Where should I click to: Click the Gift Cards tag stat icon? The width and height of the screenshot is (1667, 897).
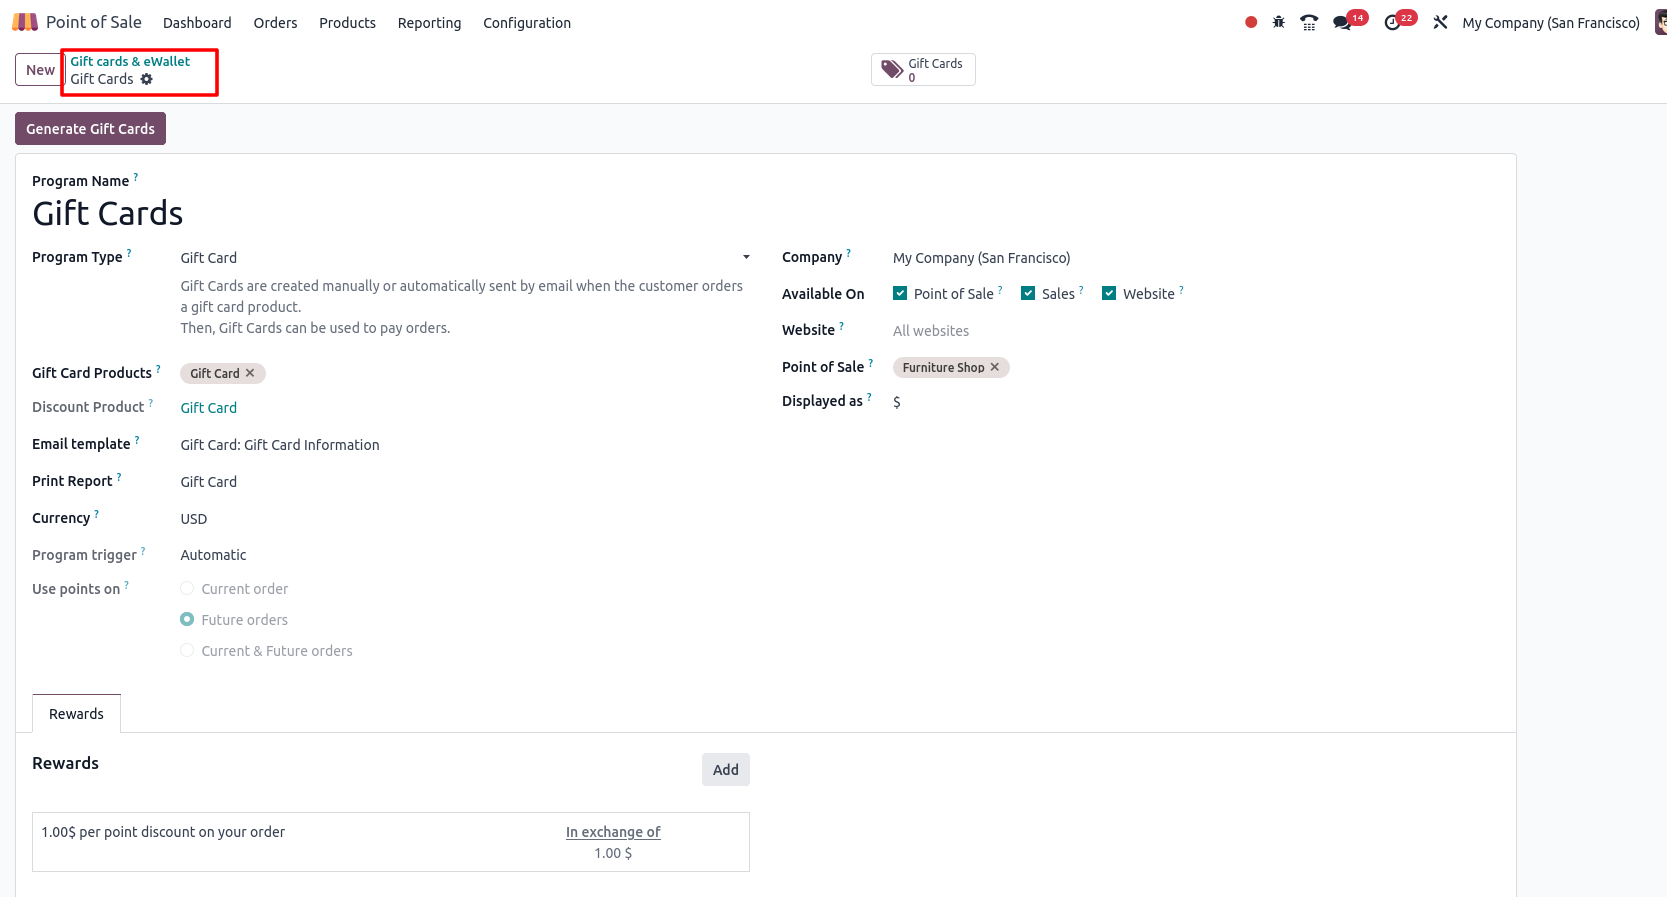pos(892,70)
